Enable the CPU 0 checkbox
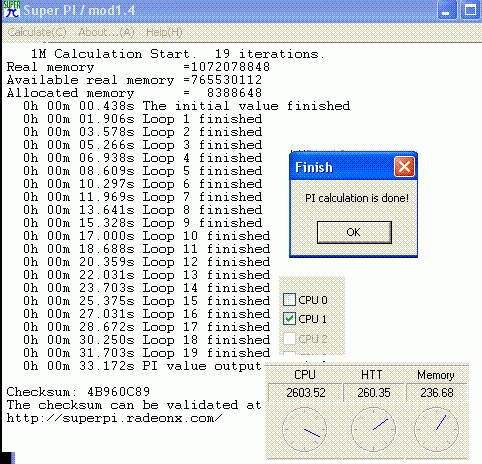The height and width of the screenshot is (464, 482). tap(289, 300)
